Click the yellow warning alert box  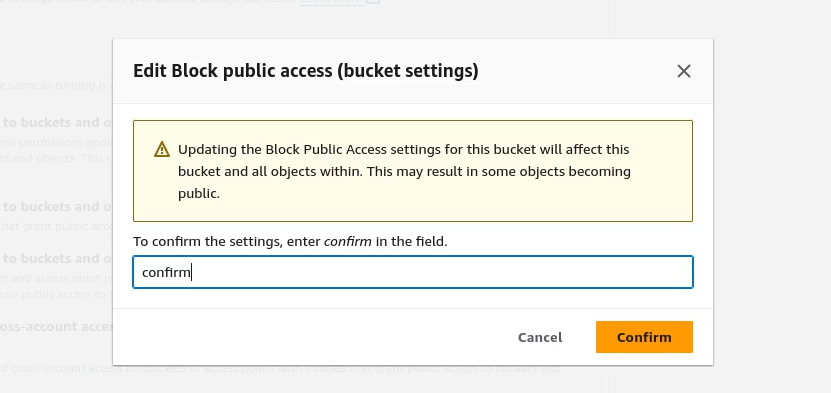point(413,171)
